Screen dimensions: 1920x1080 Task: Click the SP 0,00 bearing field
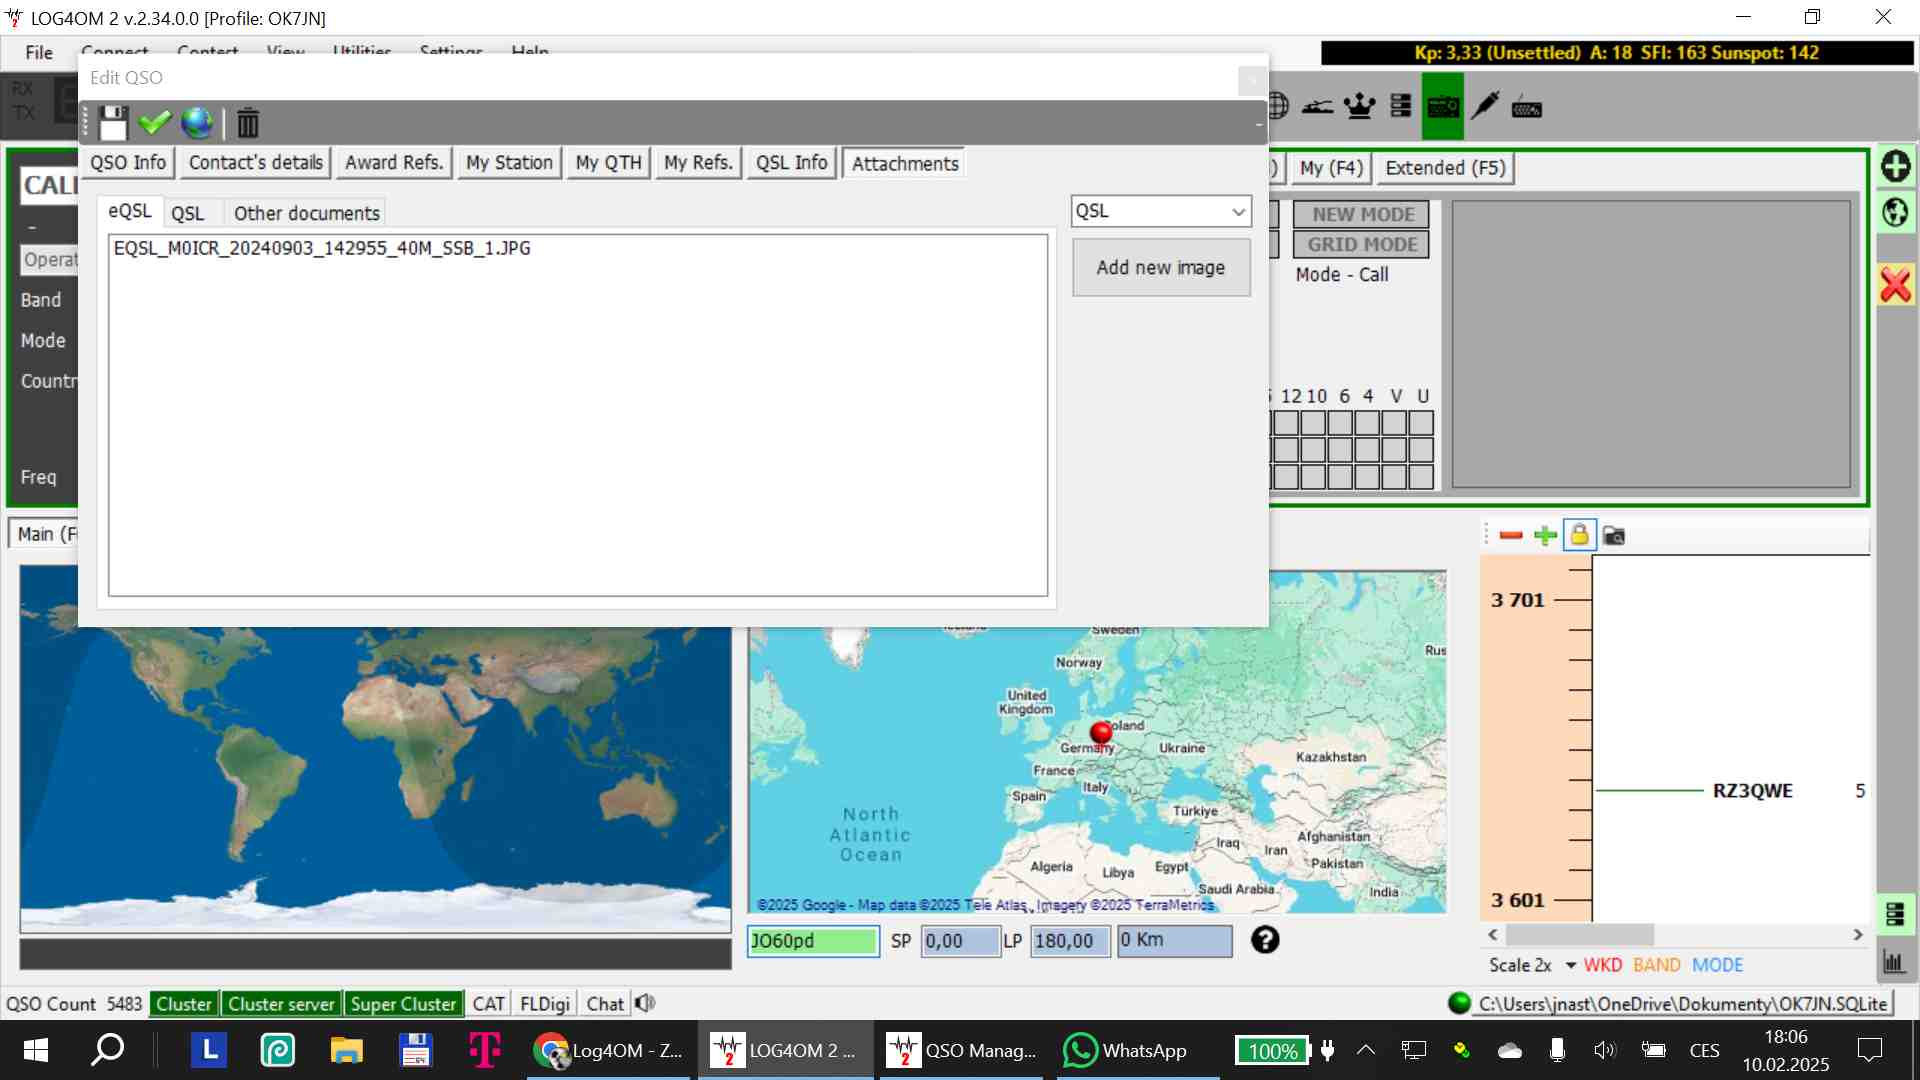click(960, 941)
